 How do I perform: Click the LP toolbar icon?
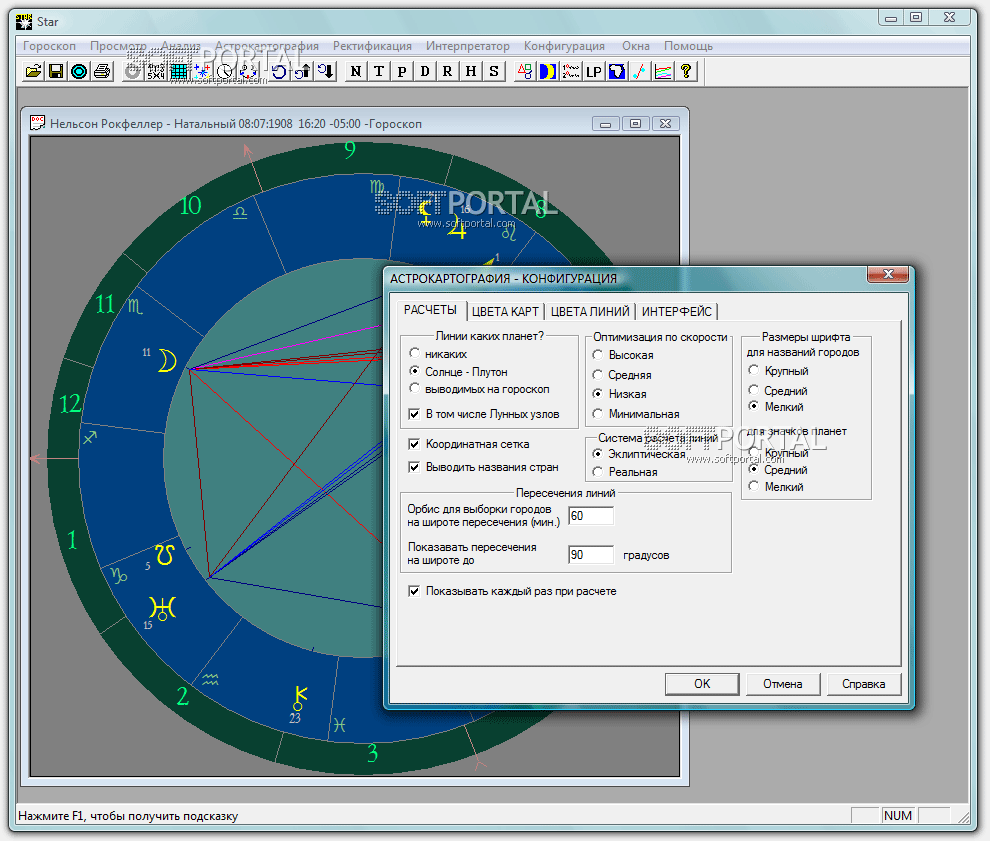point(594,71)
